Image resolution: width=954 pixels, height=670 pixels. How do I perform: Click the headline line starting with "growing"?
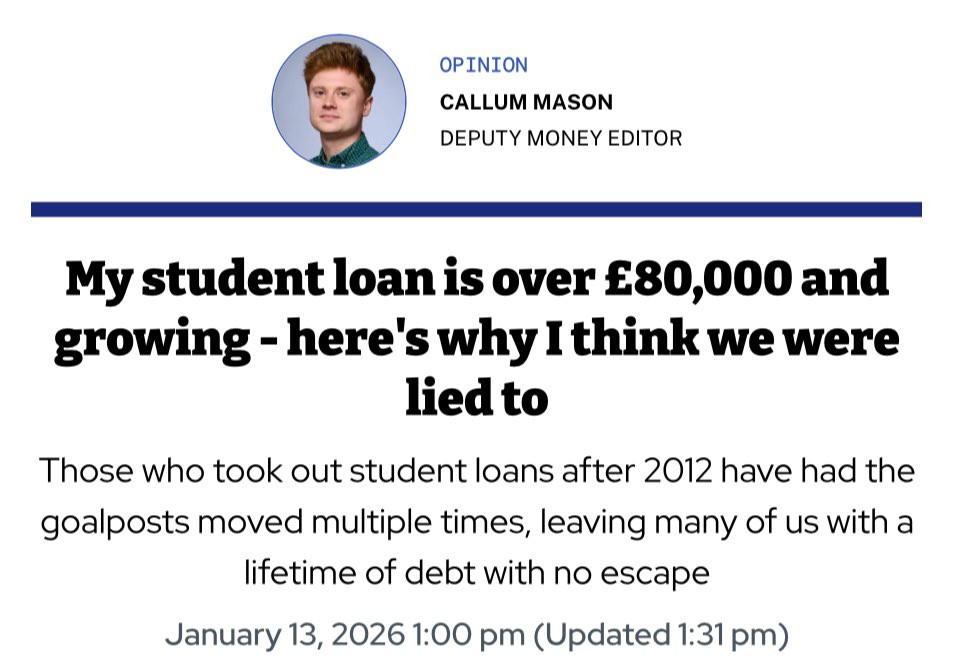point(476,340)
